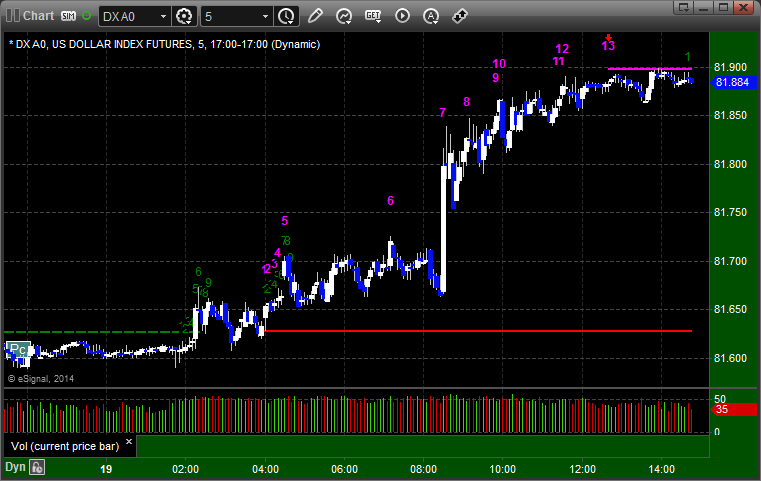Image resolution: width=761 pixels, height=481 pixels.
Task: Select the Vol (current price bar) tab
Action: (65, 446)
